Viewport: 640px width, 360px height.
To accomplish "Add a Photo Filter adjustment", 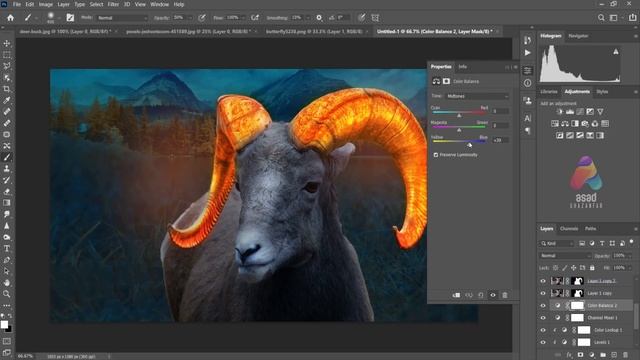I will (585, 124).
